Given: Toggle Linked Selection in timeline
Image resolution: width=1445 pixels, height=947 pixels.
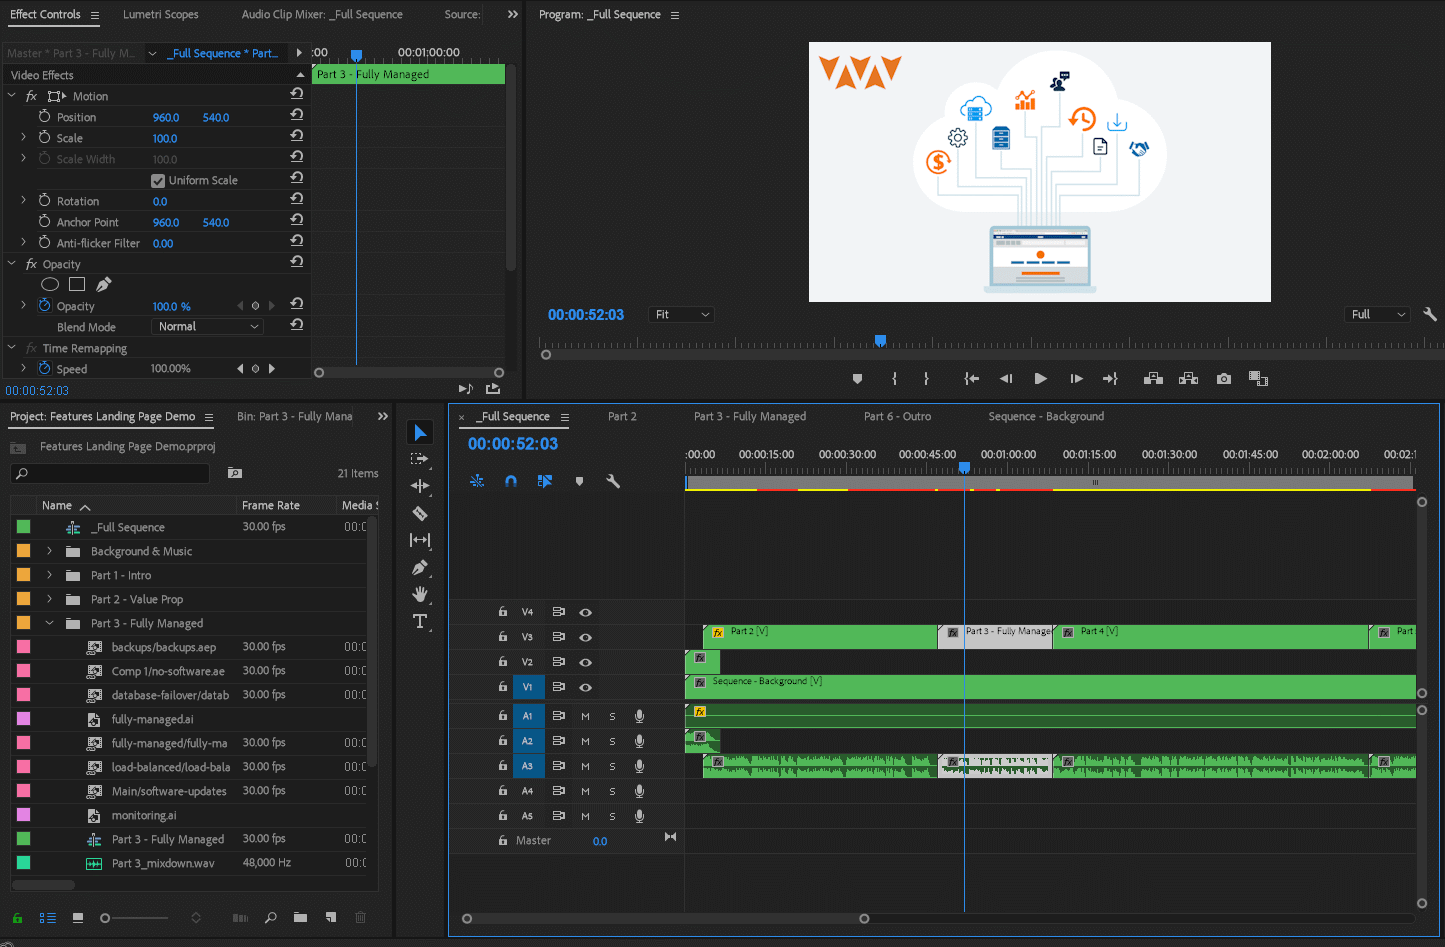Looking at the screenshot, I should [545, 481].
